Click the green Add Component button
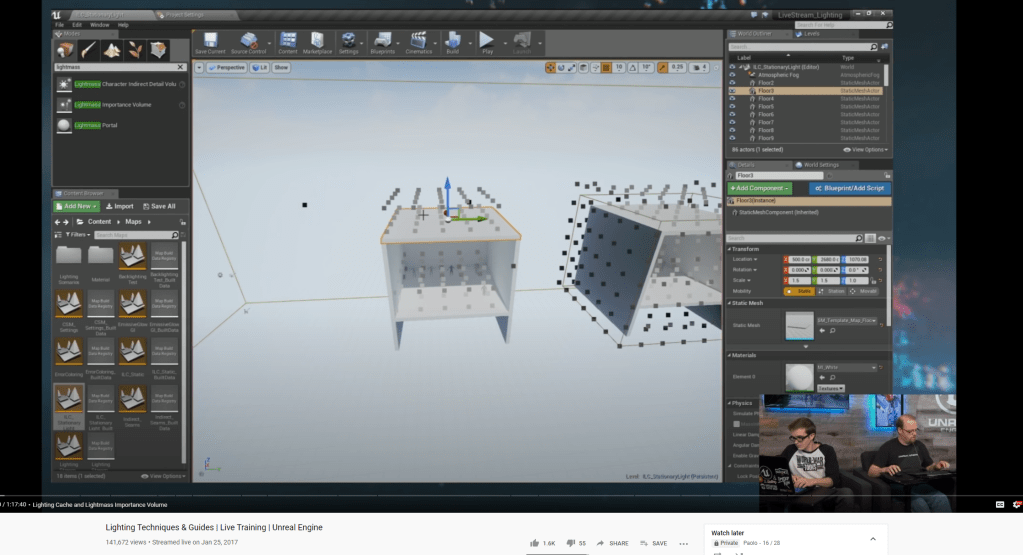 pos(762,188)
